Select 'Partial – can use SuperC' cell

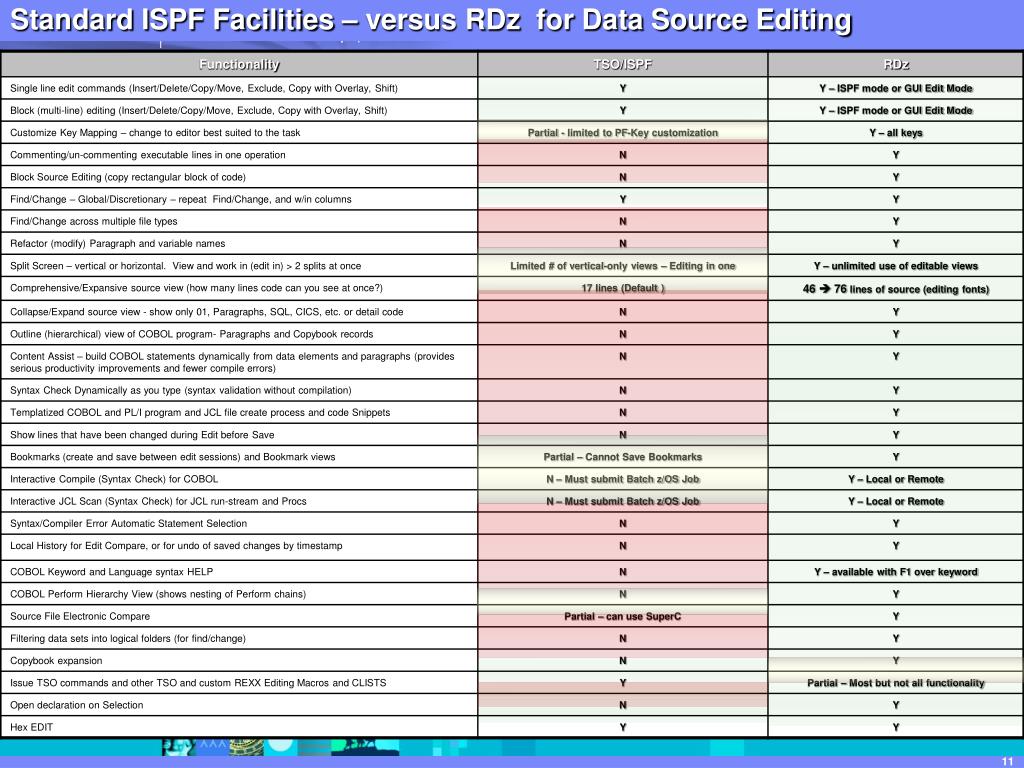[x=622, y=616]
